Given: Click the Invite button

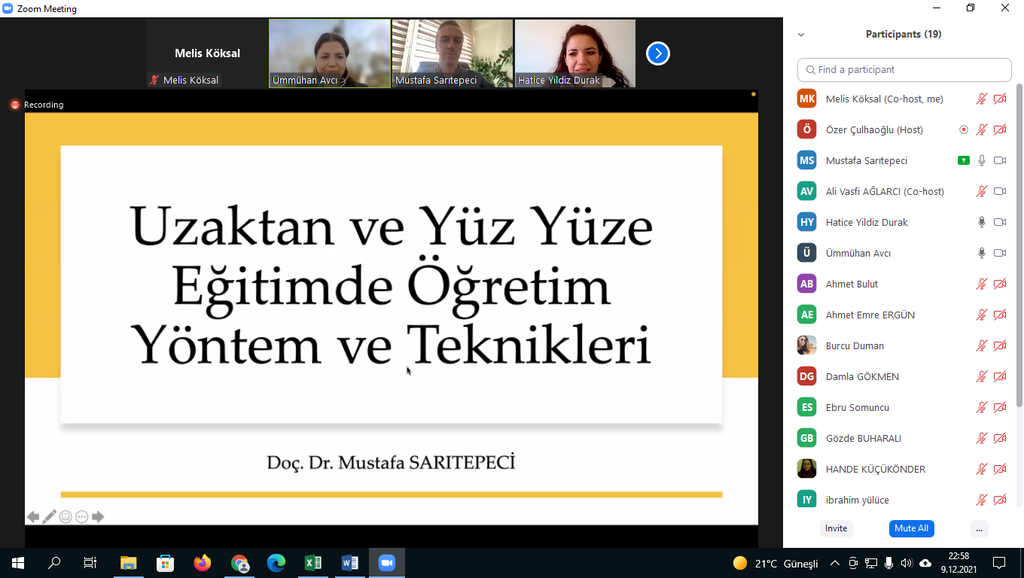Looking at the screenshot, I should pos(836,529).
